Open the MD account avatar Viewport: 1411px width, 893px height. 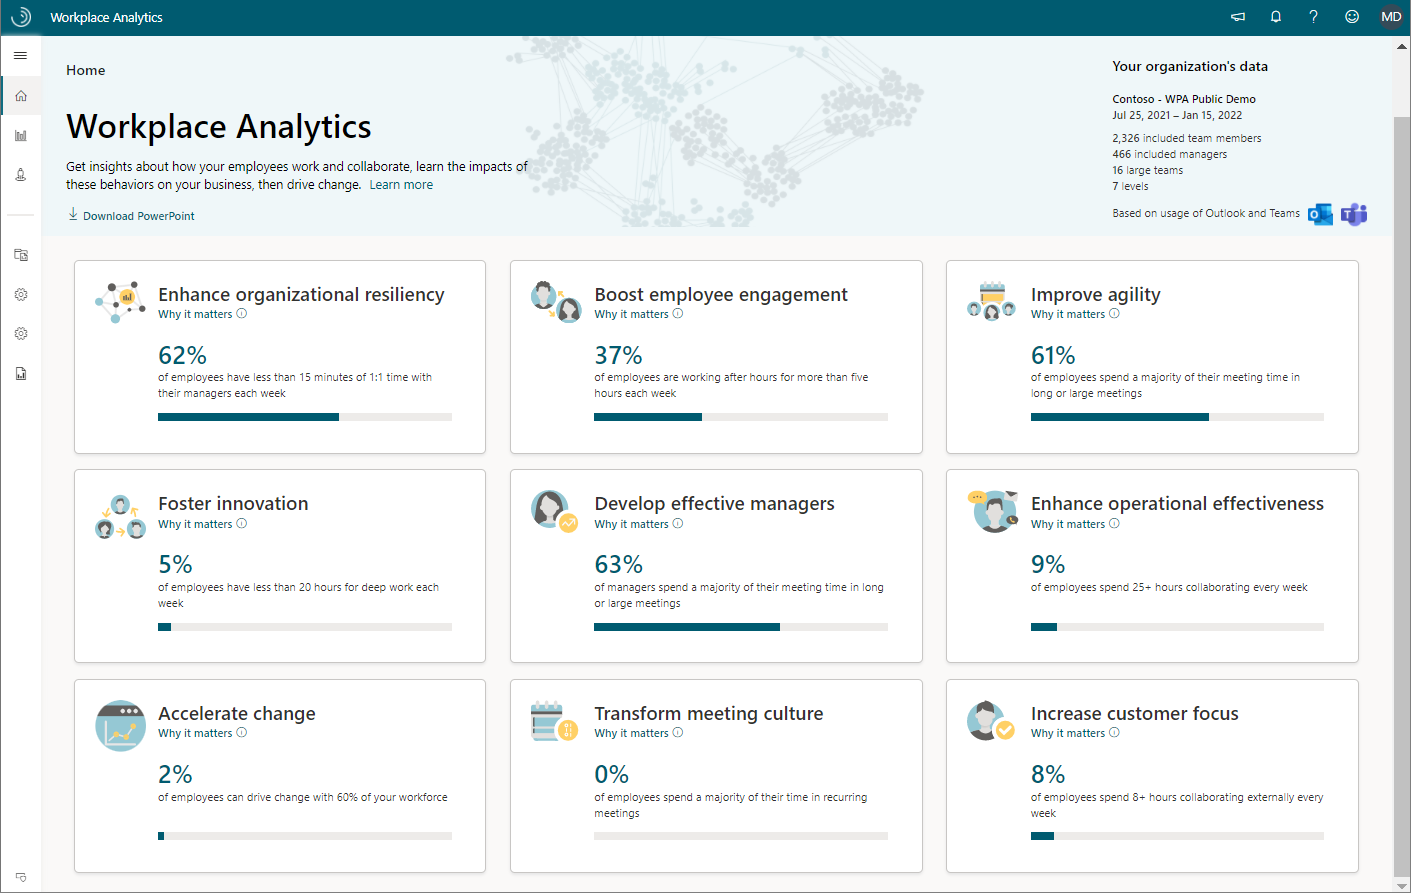[1391, 17]
